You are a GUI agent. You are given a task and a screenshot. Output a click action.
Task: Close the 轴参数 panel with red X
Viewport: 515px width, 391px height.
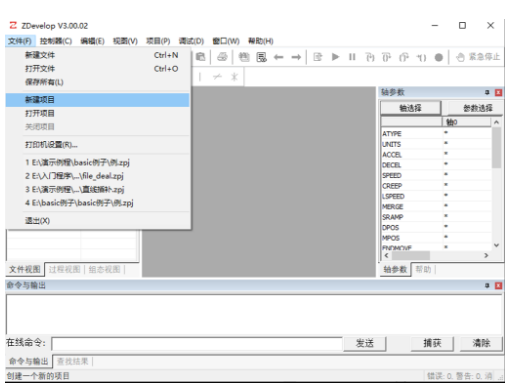[498, 92]
